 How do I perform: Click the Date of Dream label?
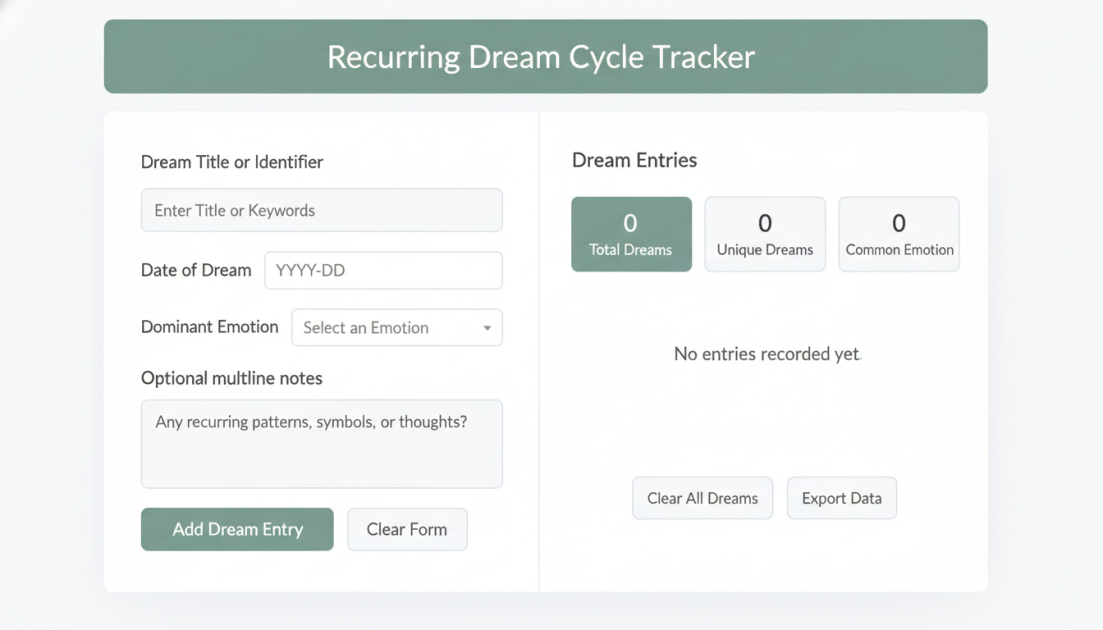click(196, 270)
